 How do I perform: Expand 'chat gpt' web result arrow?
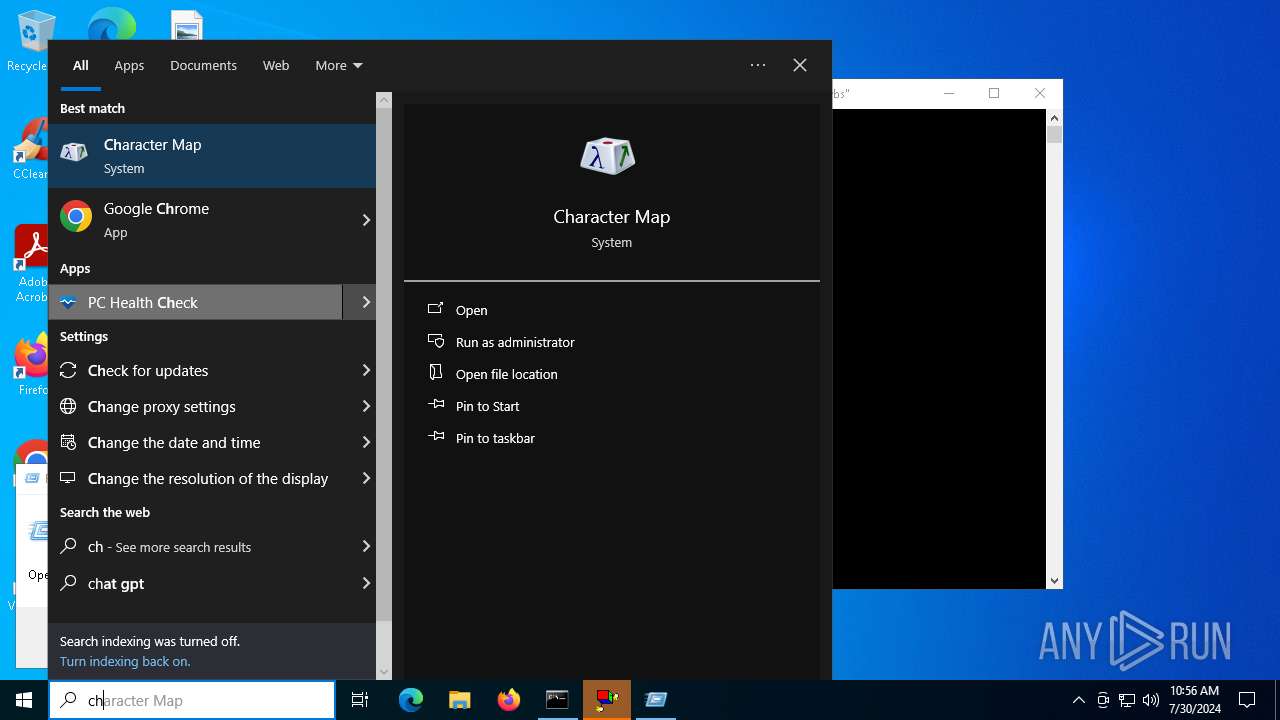tap(366, 583)
